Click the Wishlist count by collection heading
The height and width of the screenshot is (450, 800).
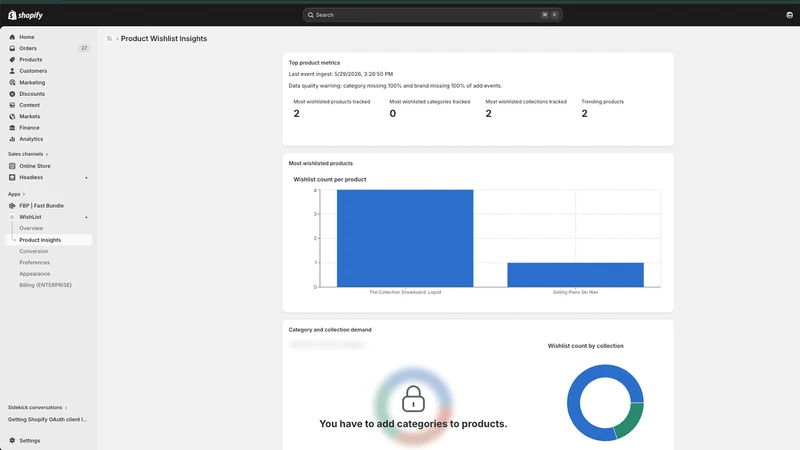586,346
